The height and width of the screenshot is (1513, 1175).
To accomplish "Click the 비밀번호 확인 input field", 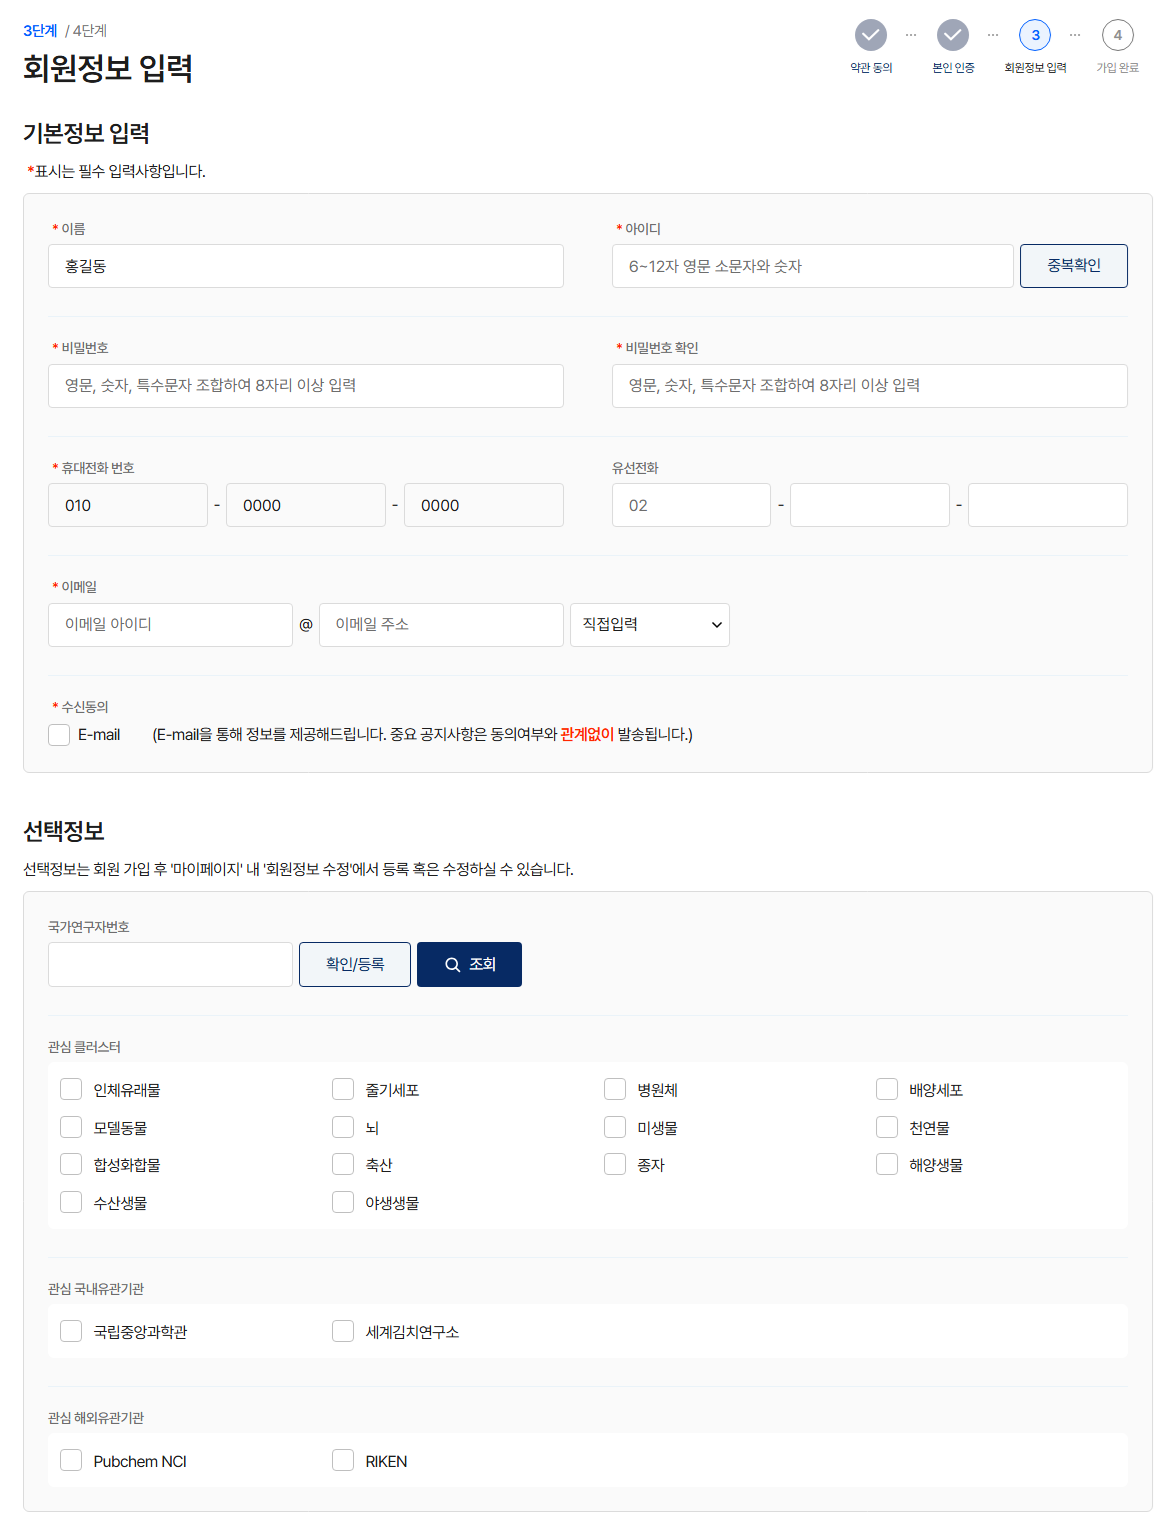I will (870, 386).
